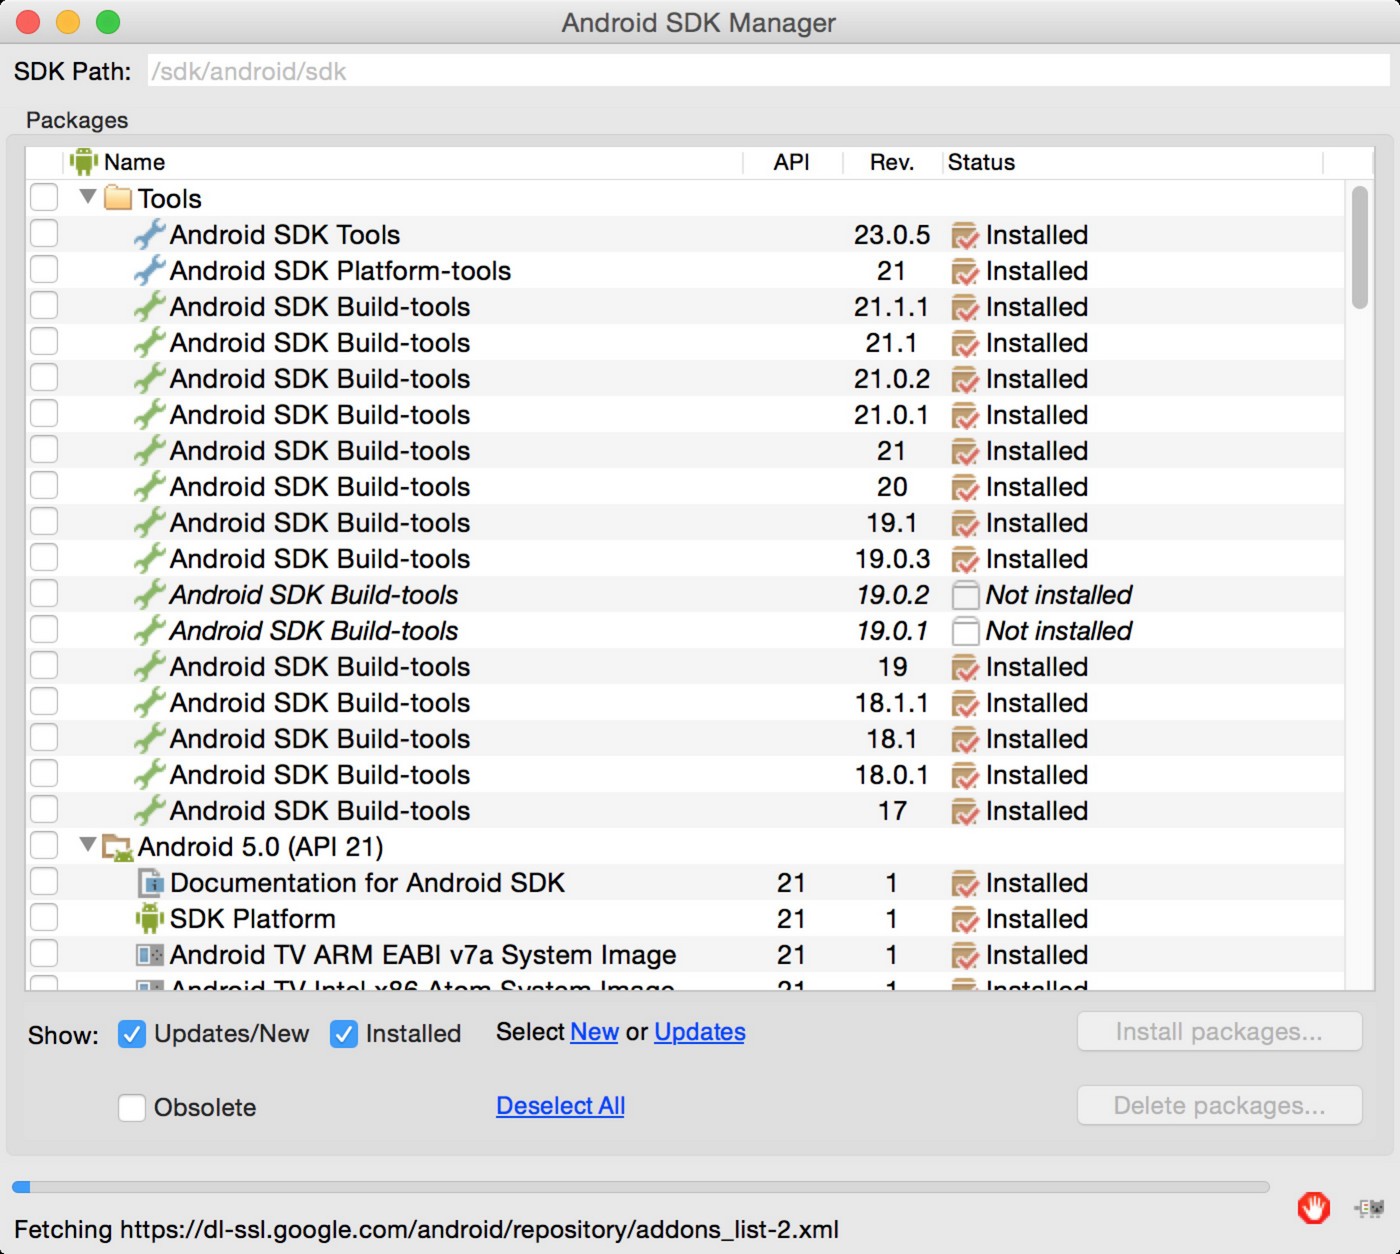Click the Build-tools 19.0.1 wrench icon
The width and height of the screenshot is (1400, 1254).
point(149,631)
